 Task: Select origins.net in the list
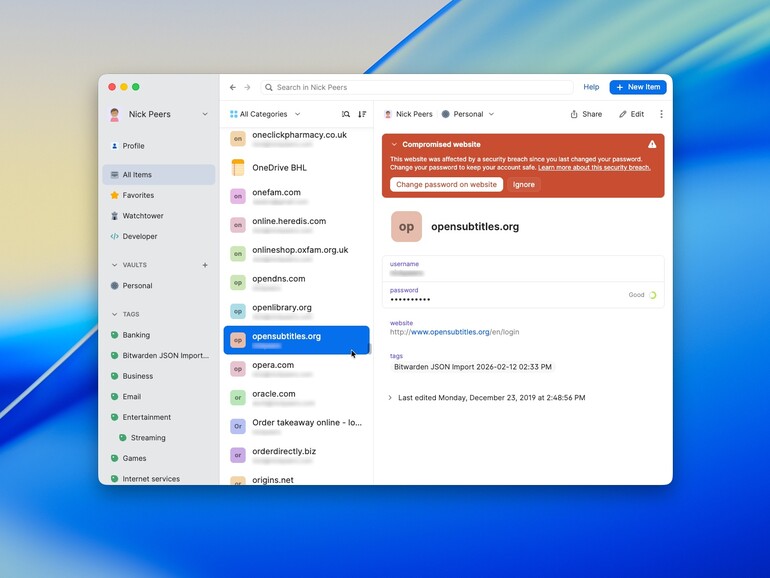pos(296,480)
